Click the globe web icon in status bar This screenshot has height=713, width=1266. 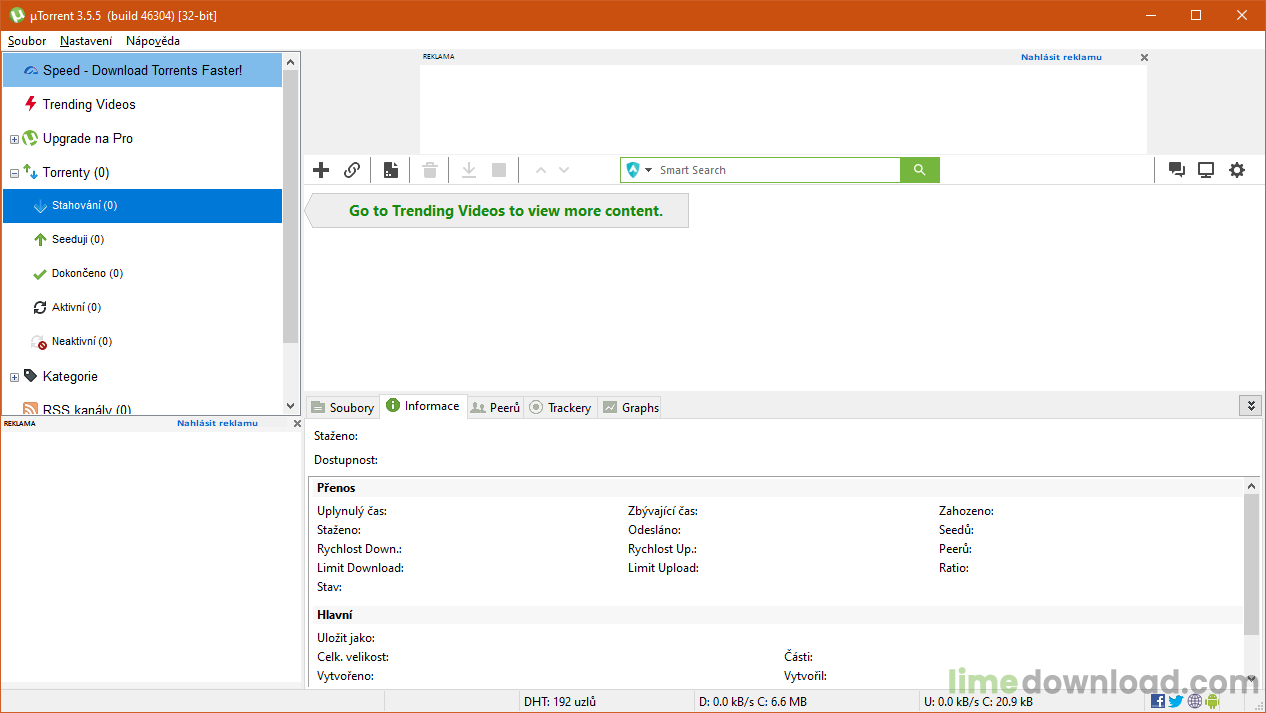tap(1195, 701)
